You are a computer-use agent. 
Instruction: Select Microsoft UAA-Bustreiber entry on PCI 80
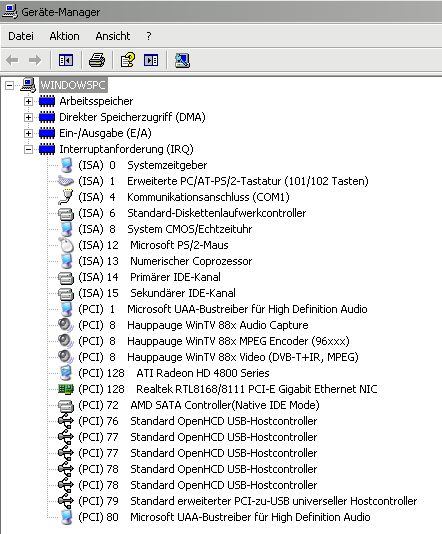point(224,517)
